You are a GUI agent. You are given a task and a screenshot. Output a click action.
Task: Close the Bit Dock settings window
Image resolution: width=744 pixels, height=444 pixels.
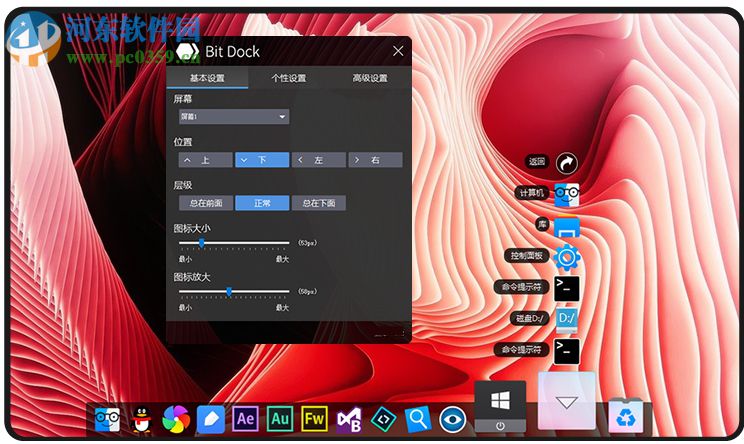click(x=398, y=51)
